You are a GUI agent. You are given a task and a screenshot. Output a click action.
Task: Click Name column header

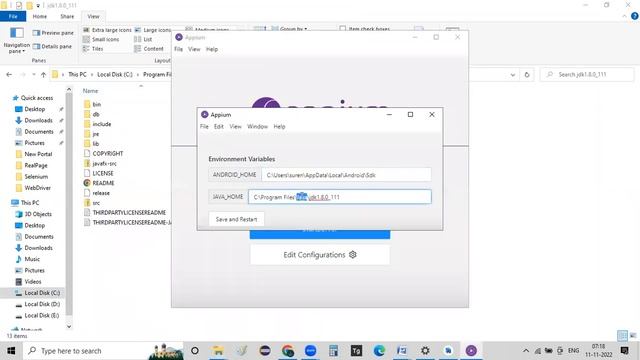pos(91,91)
